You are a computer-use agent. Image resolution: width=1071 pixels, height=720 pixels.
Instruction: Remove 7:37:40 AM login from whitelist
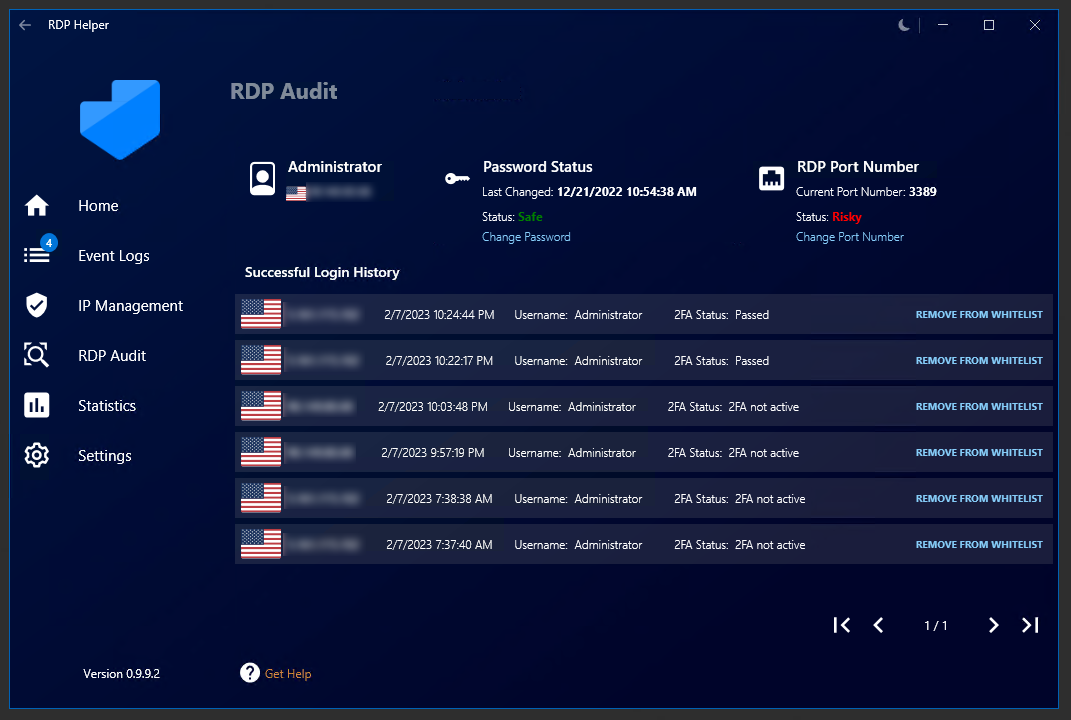(978, 545)
